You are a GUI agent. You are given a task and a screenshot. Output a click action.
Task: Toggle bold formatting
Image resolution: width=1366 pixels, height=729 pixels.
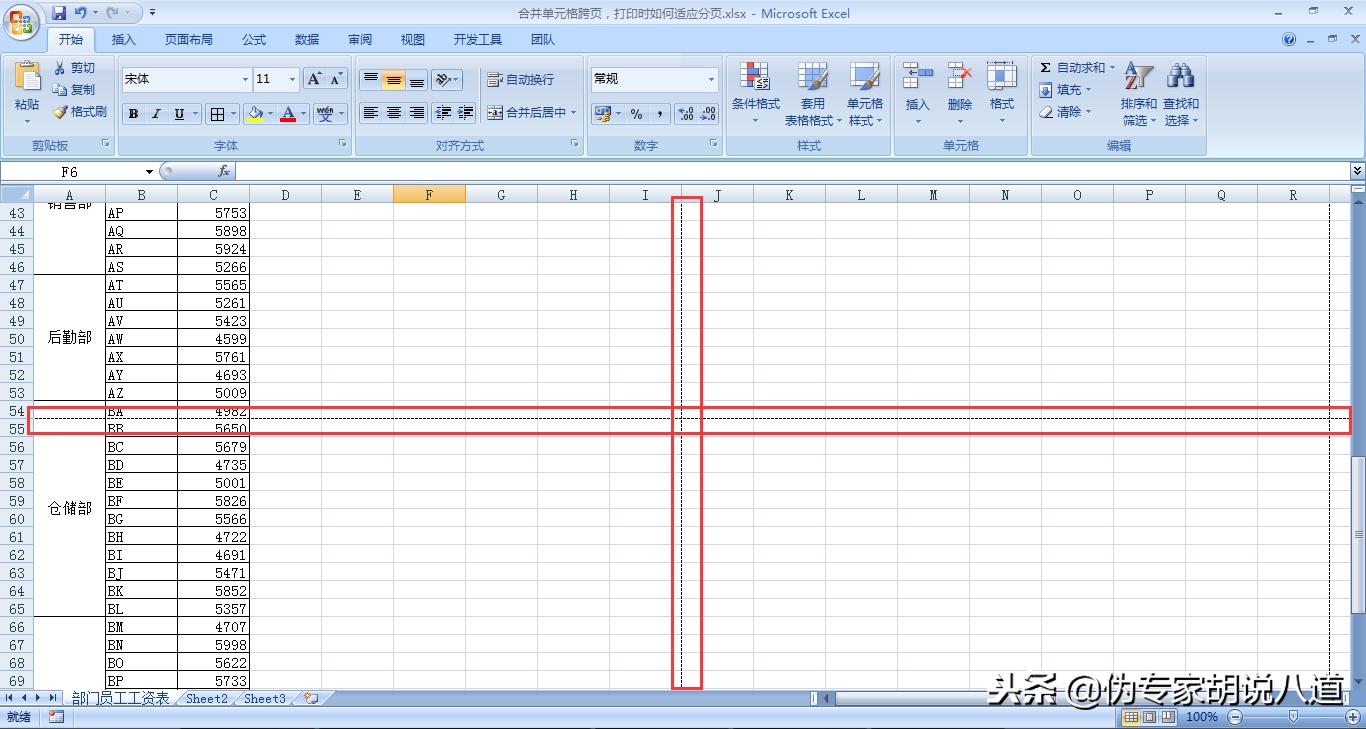click(133, 114)
